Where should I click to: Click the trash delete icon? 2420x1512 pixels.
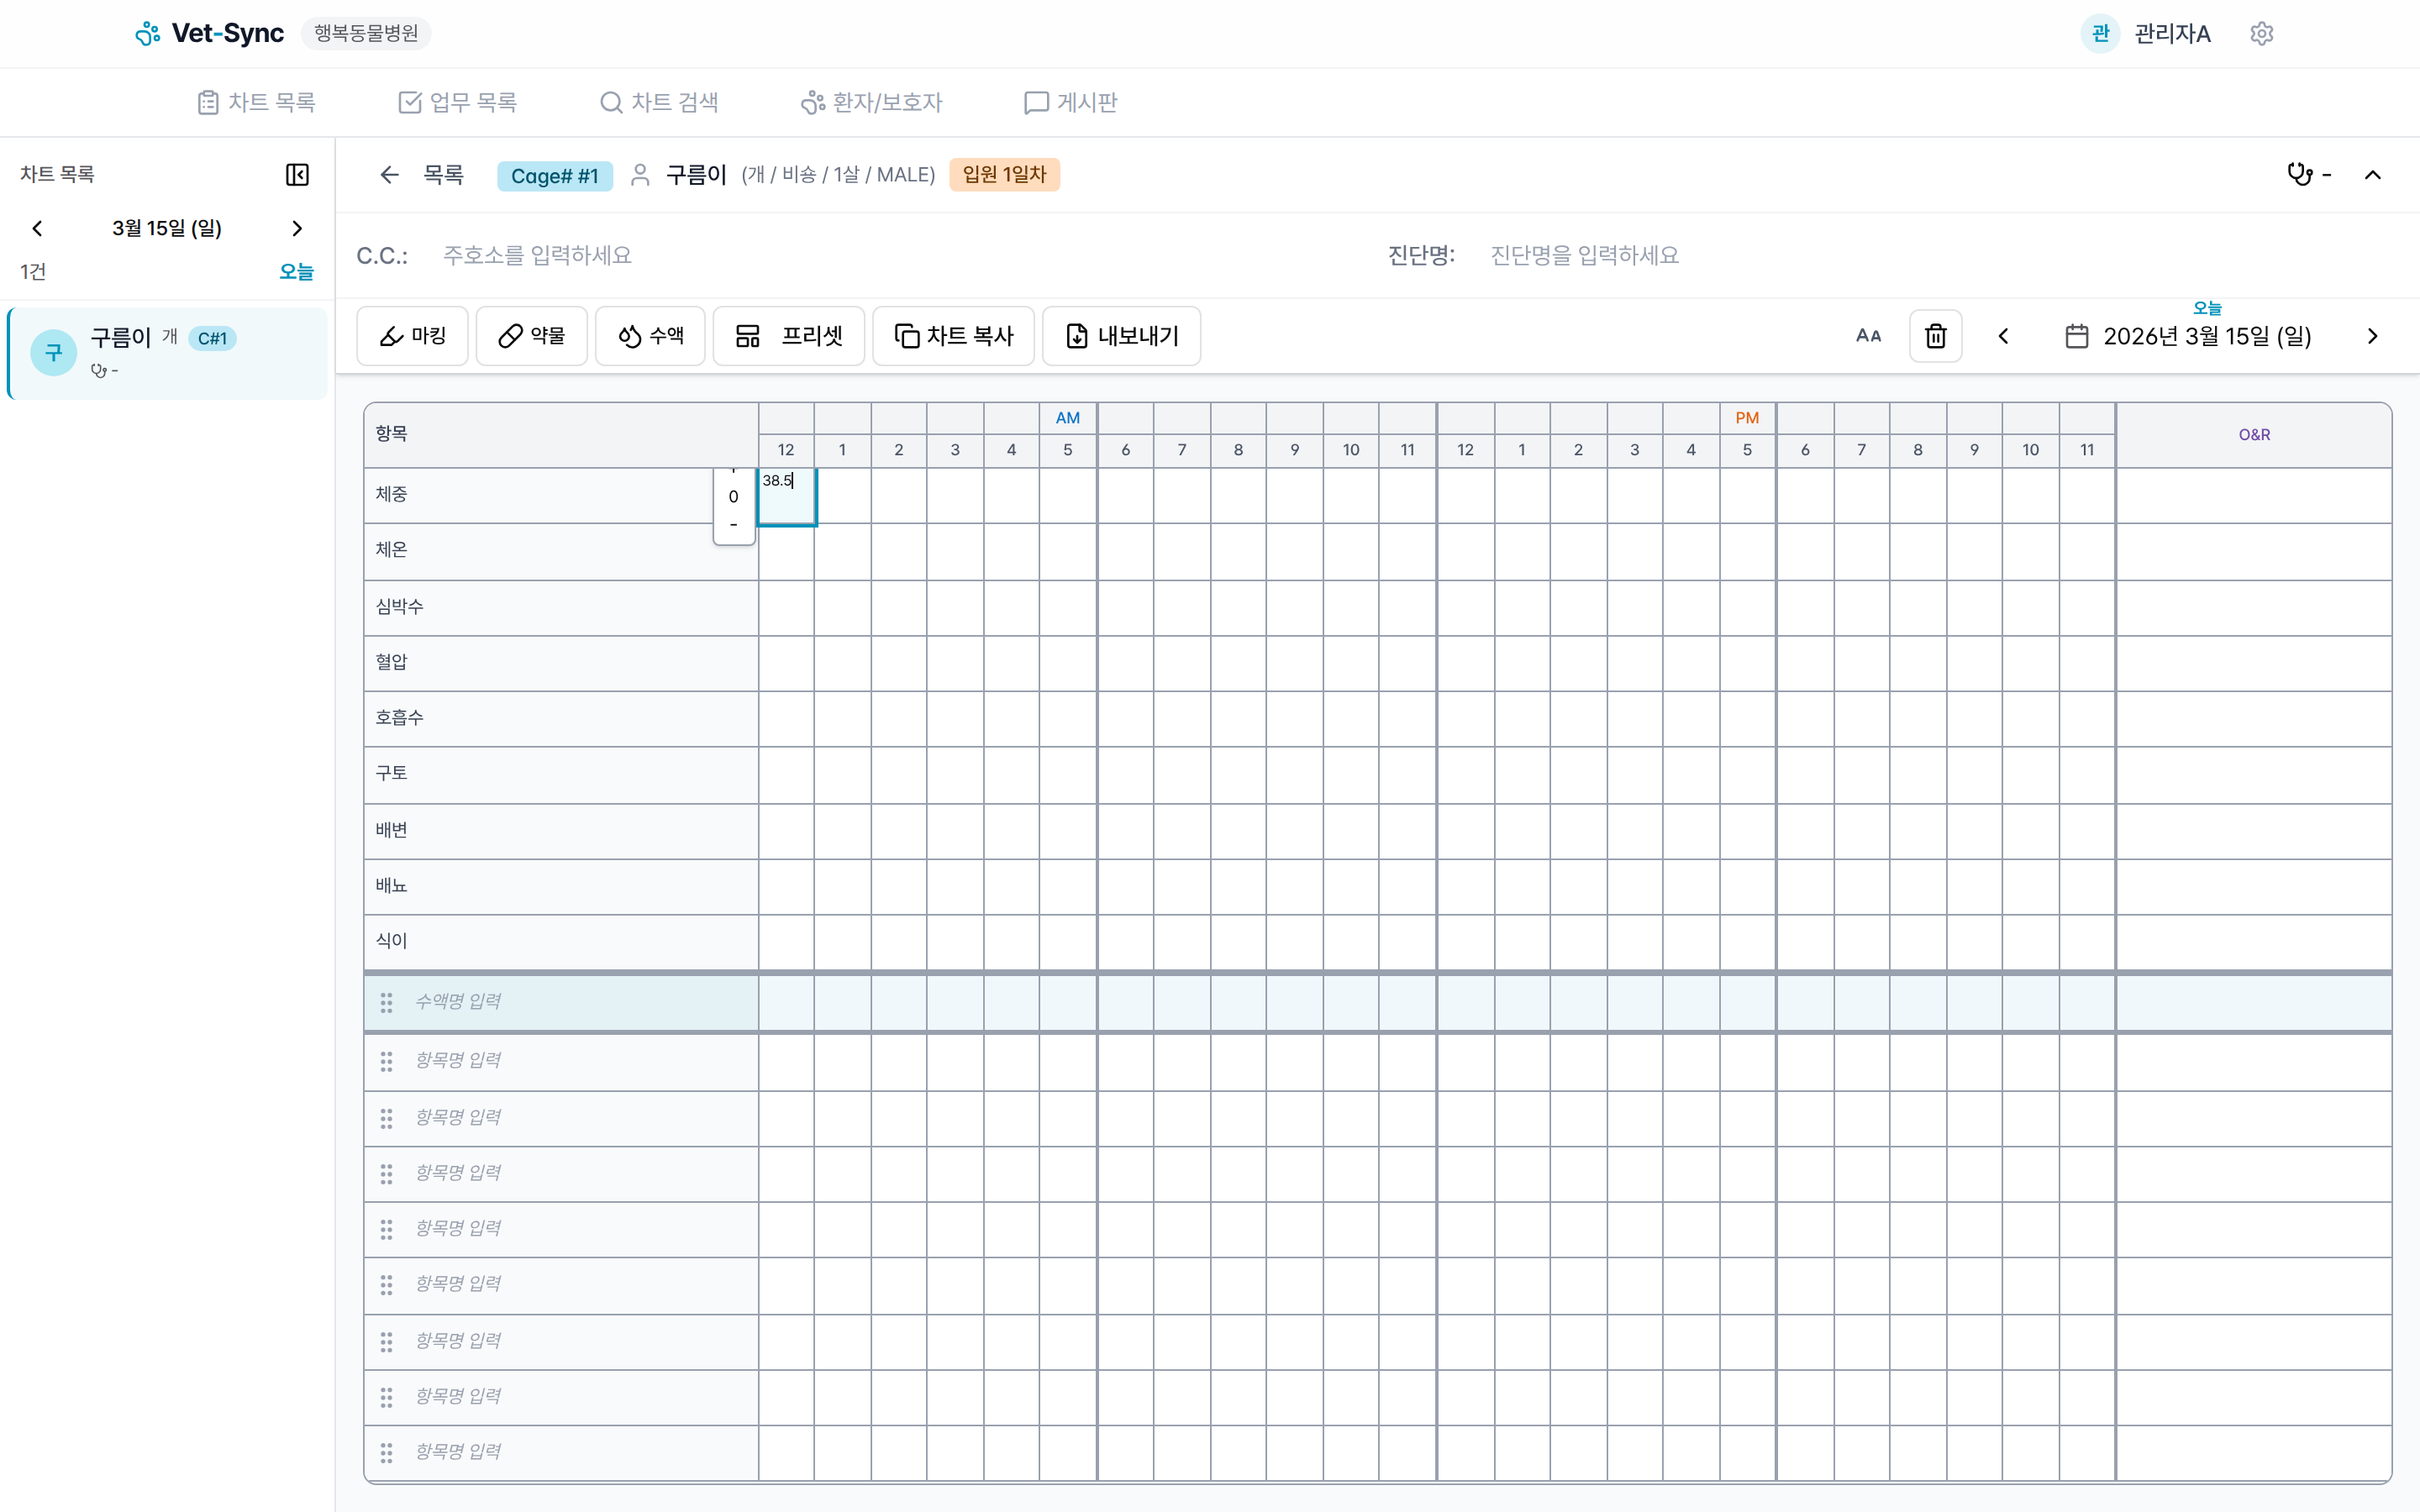pos(1936,336)
